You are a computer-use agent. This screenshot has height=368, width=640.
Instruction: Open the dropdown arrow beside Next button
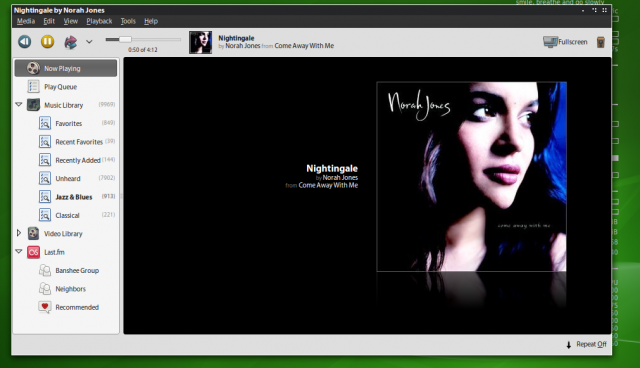tap(89, 42)
